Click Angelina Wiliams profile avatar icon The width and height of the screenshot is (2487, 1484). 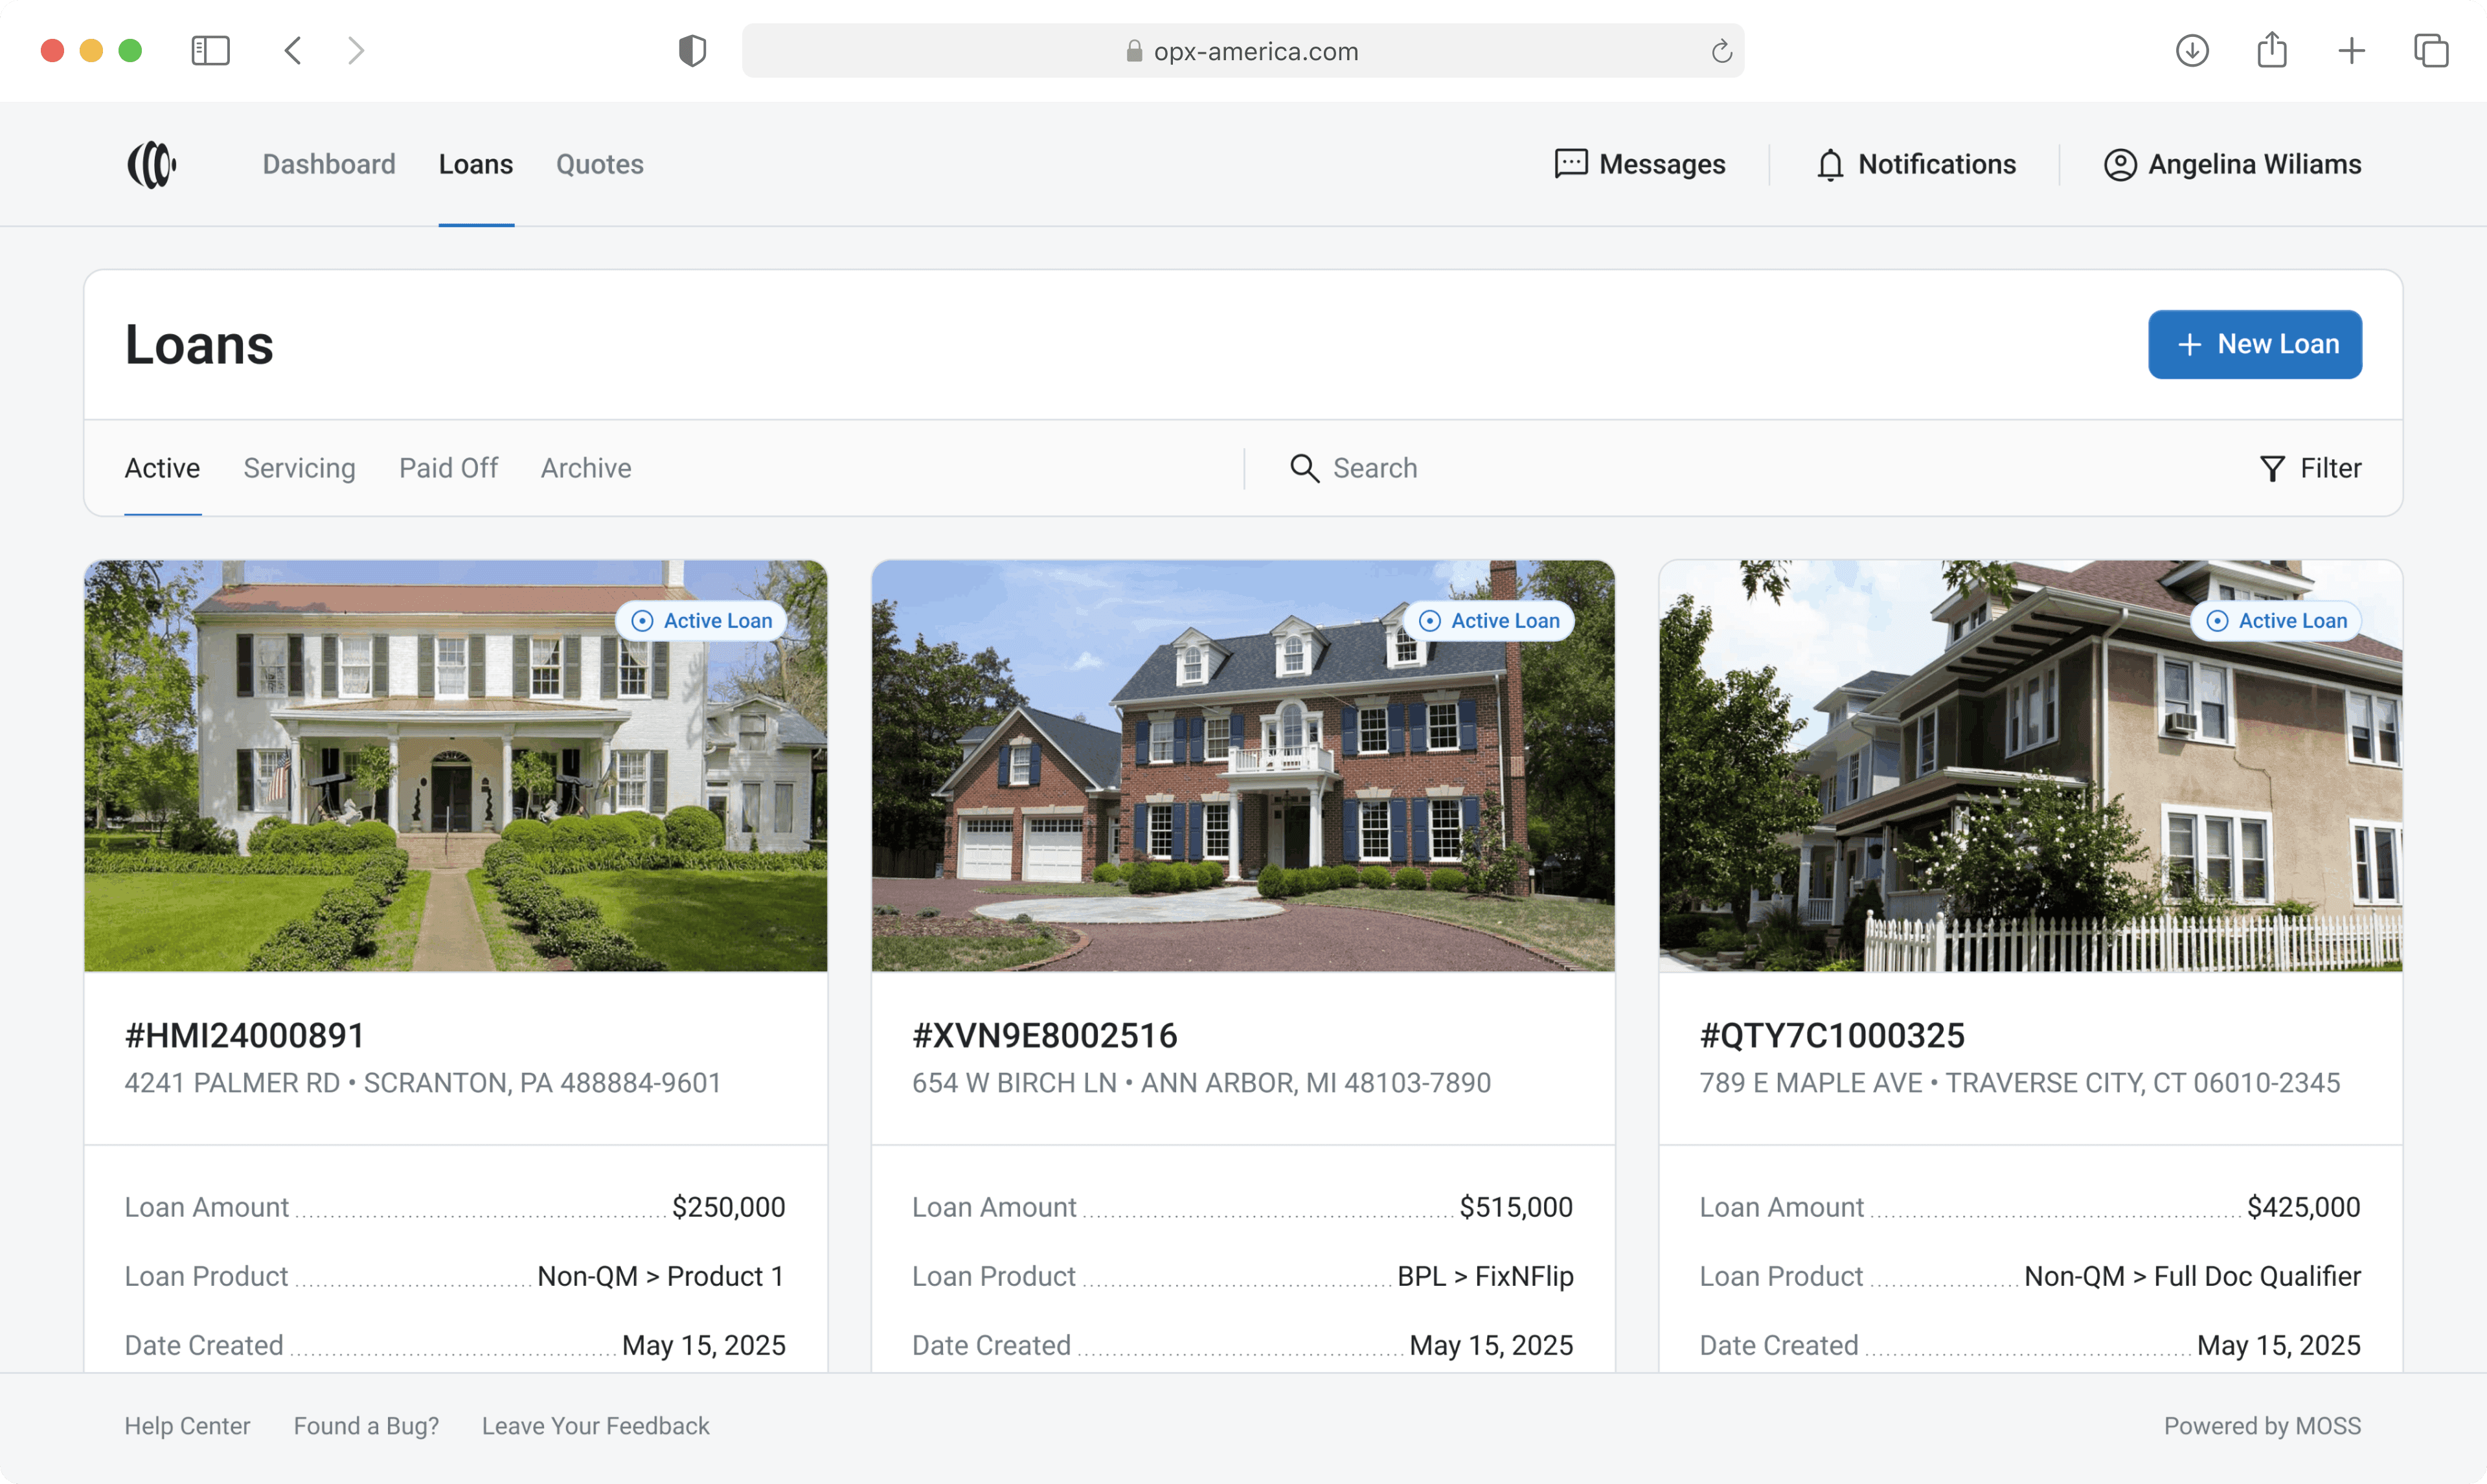point(2119,165)
